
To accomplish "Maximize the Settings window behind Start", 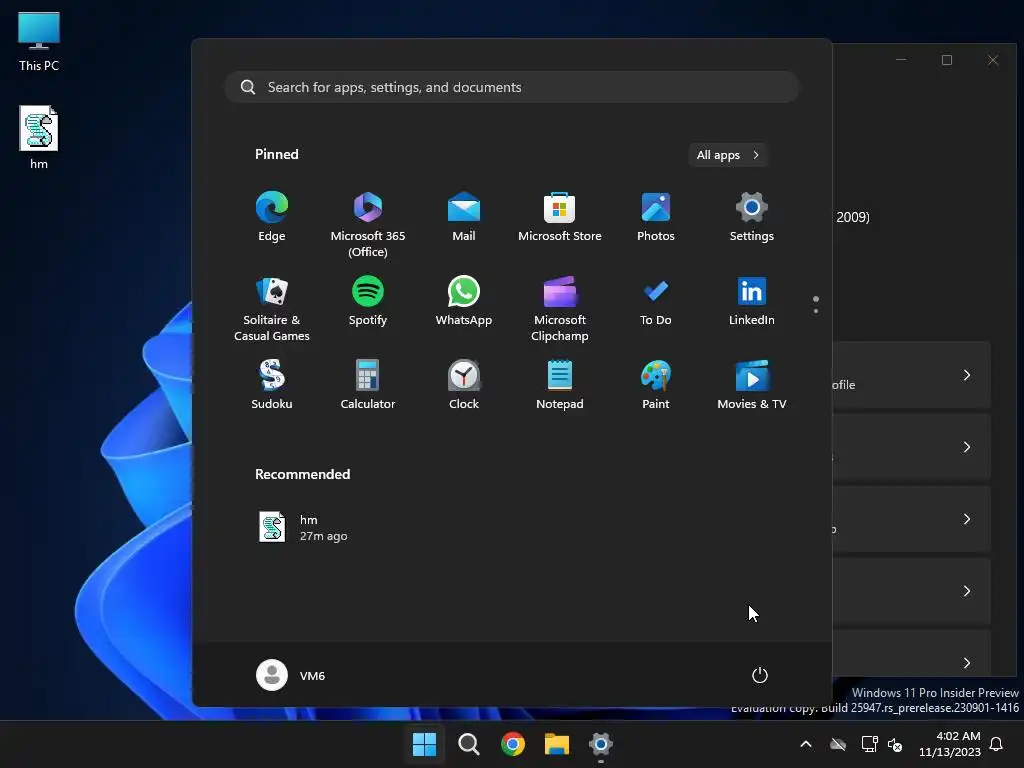I will [947, 60].
